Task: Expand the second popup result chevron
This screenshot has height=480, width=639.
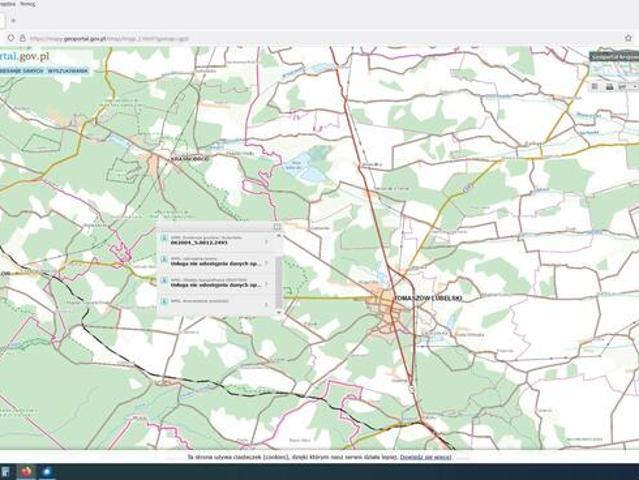Action: click(x=266, y=261)
